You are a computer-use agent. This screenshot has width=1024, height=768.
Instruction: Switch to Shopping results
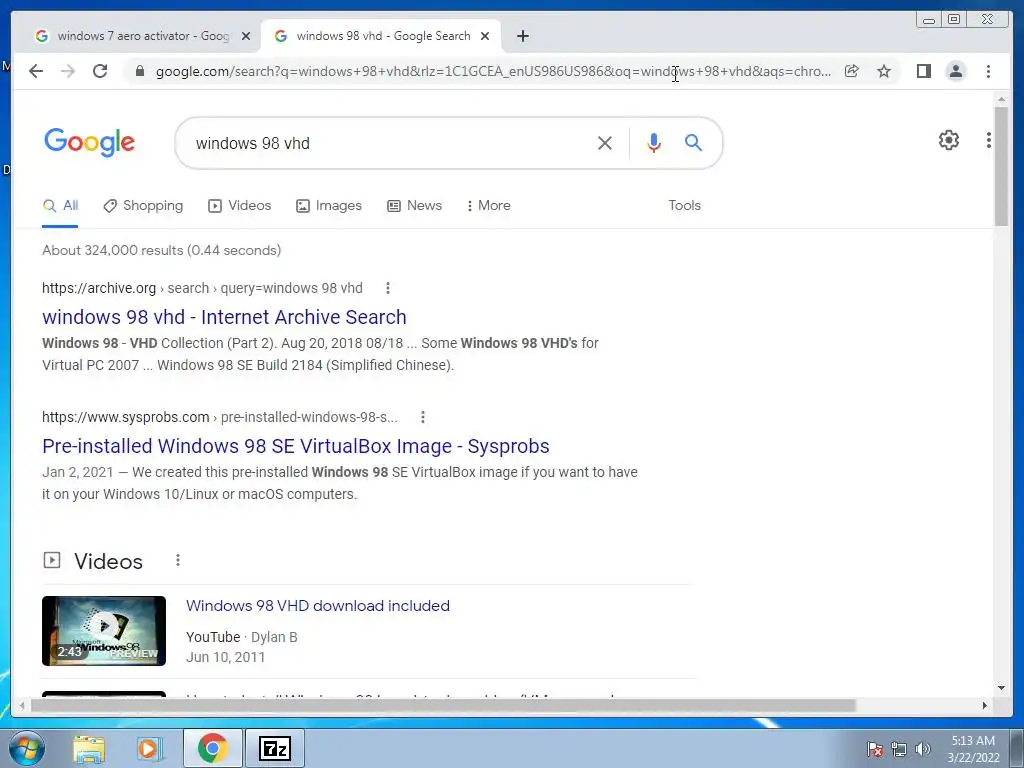(x=143, y=206)
